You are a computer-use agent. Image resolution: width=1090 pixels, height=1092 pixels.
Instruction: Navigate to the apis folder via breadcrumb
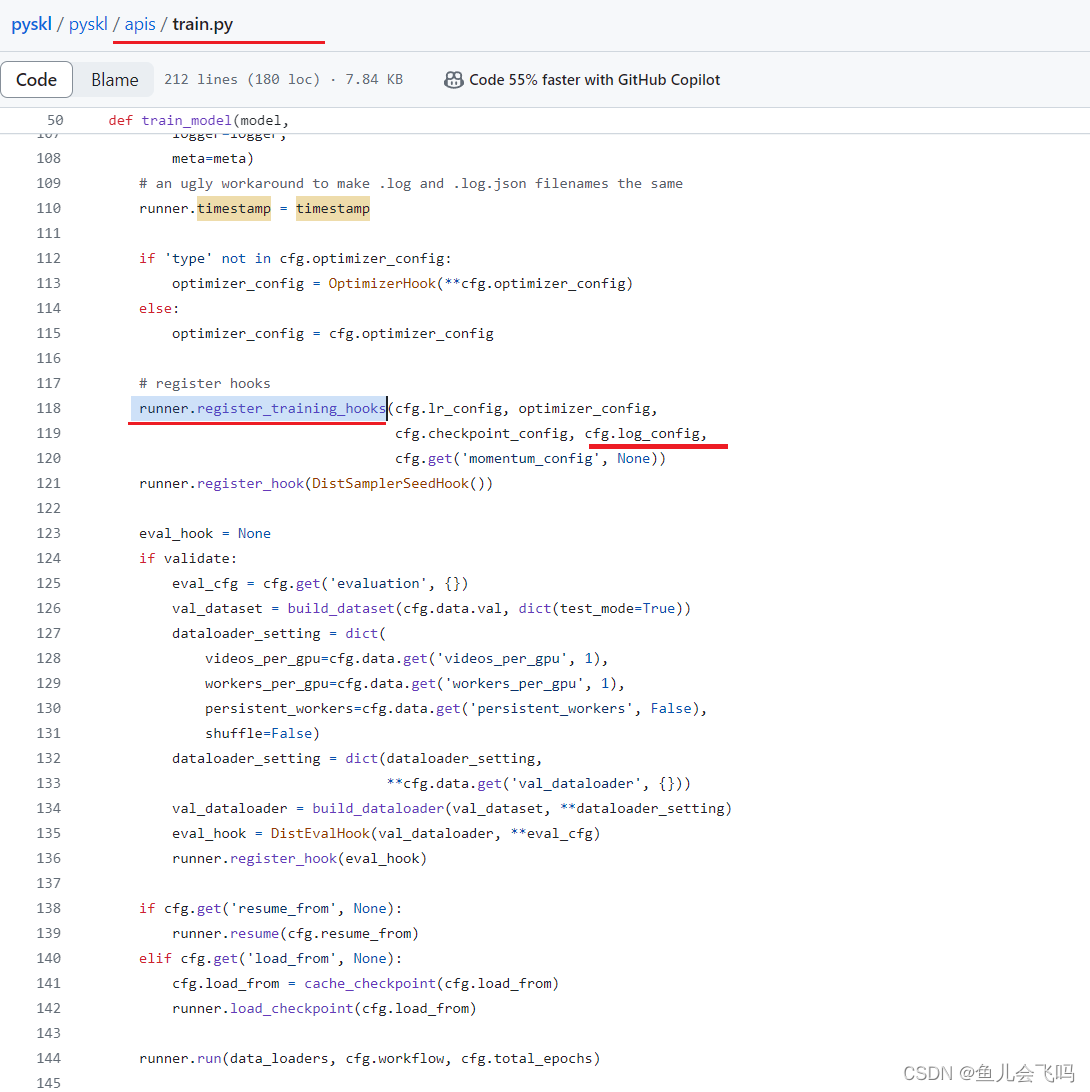point(139,24)
